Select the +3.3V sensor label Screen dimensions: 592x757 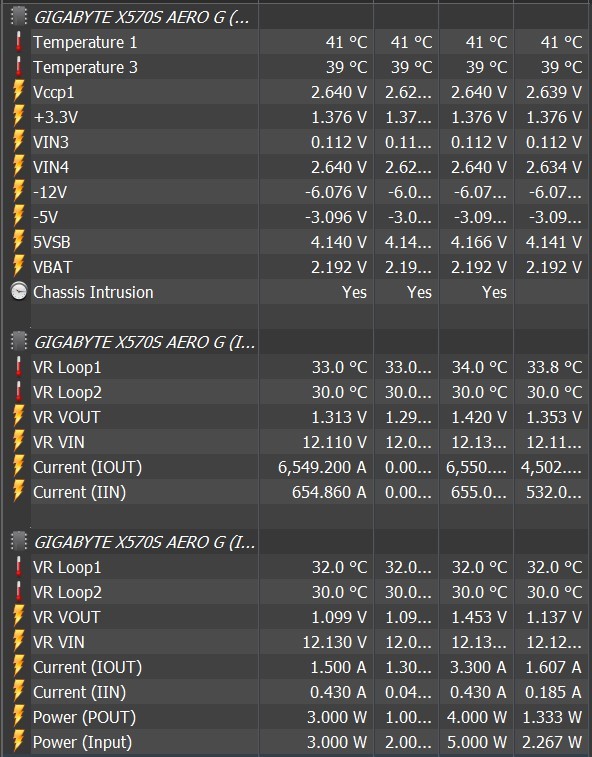click(56, 117)
